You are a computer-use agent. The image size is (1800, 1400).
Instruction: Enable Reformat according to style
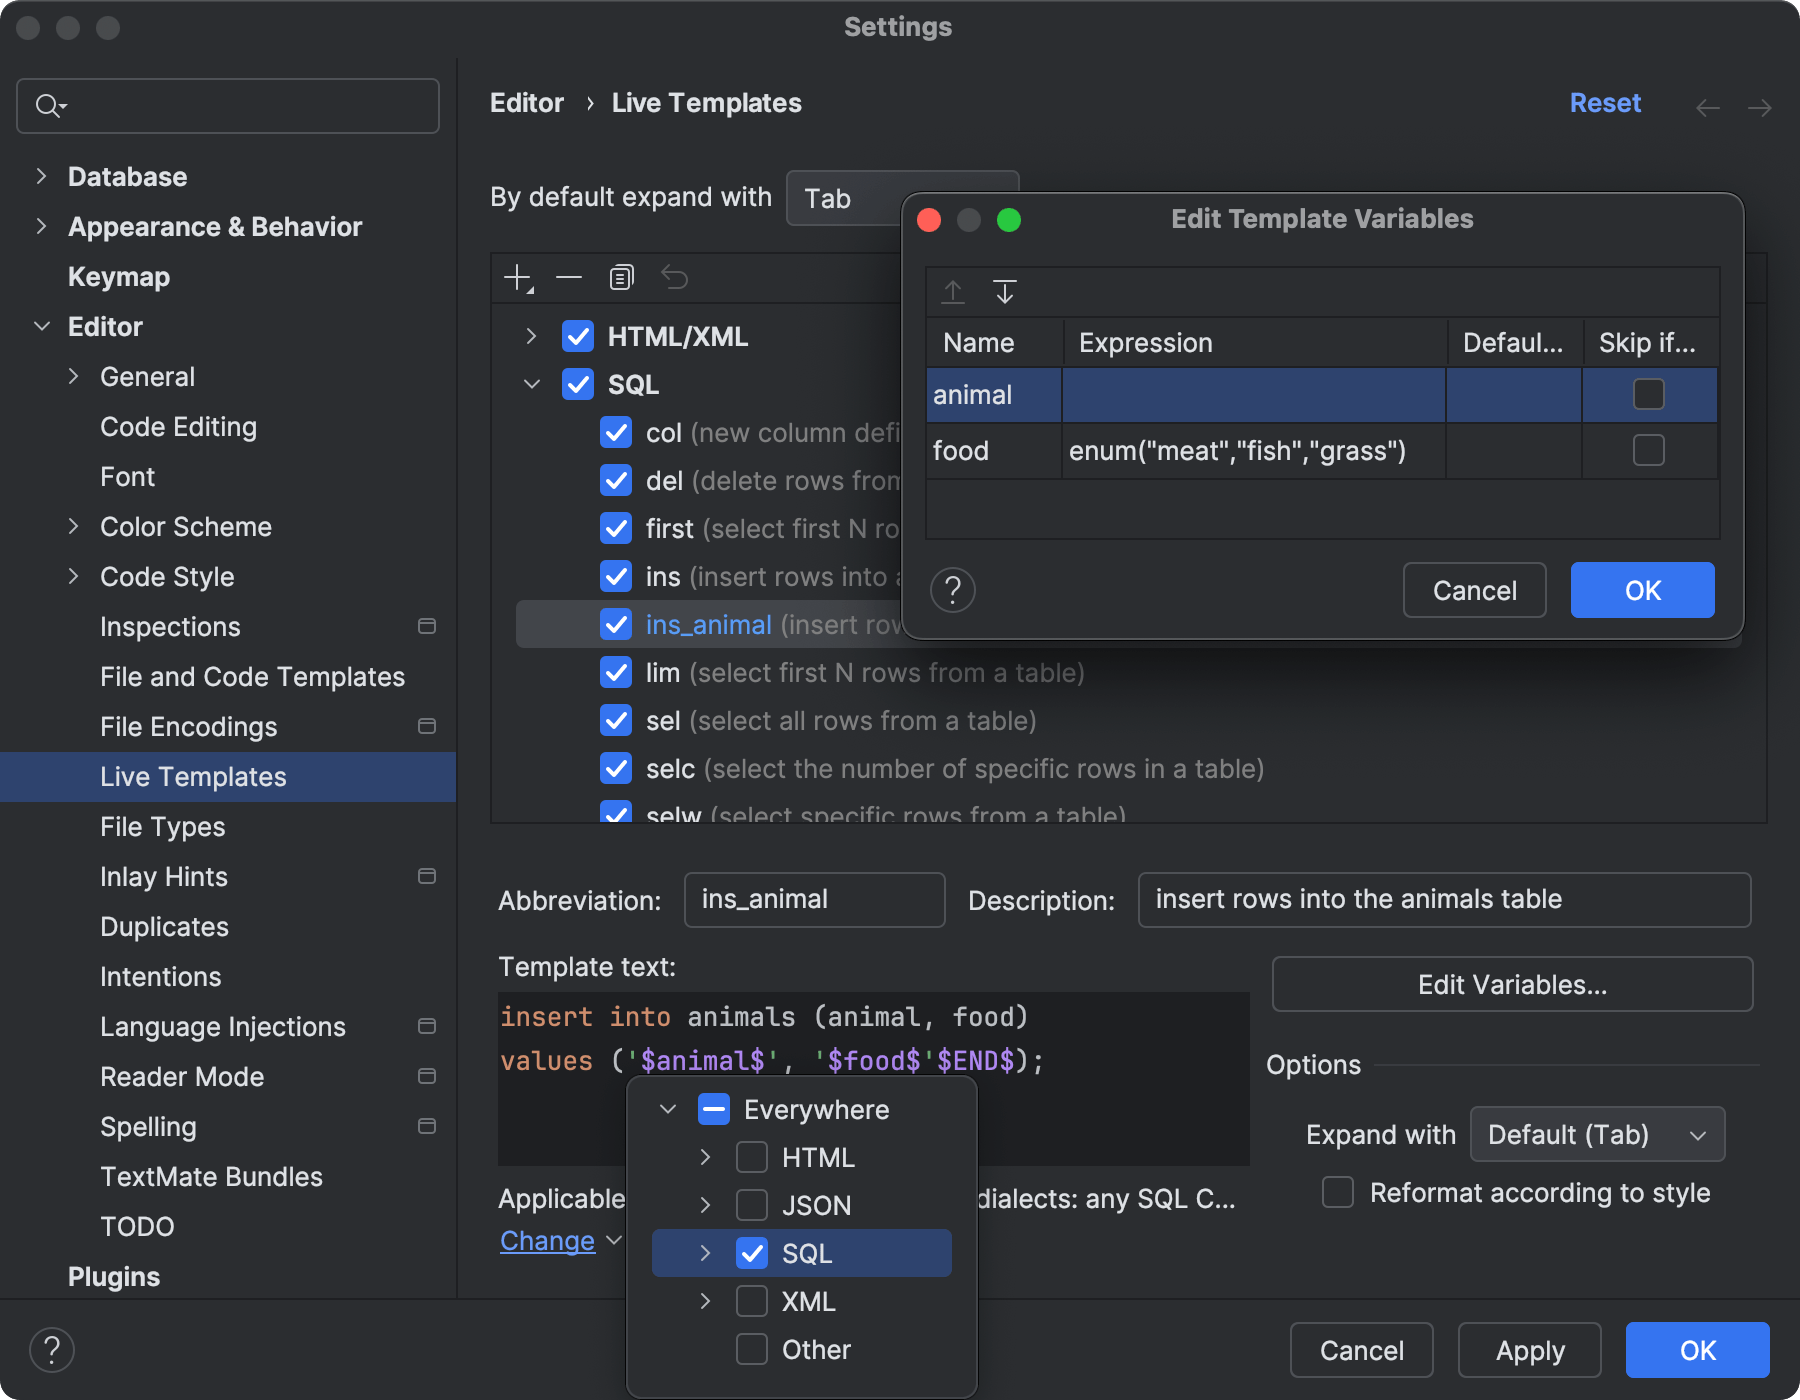1337,1191
